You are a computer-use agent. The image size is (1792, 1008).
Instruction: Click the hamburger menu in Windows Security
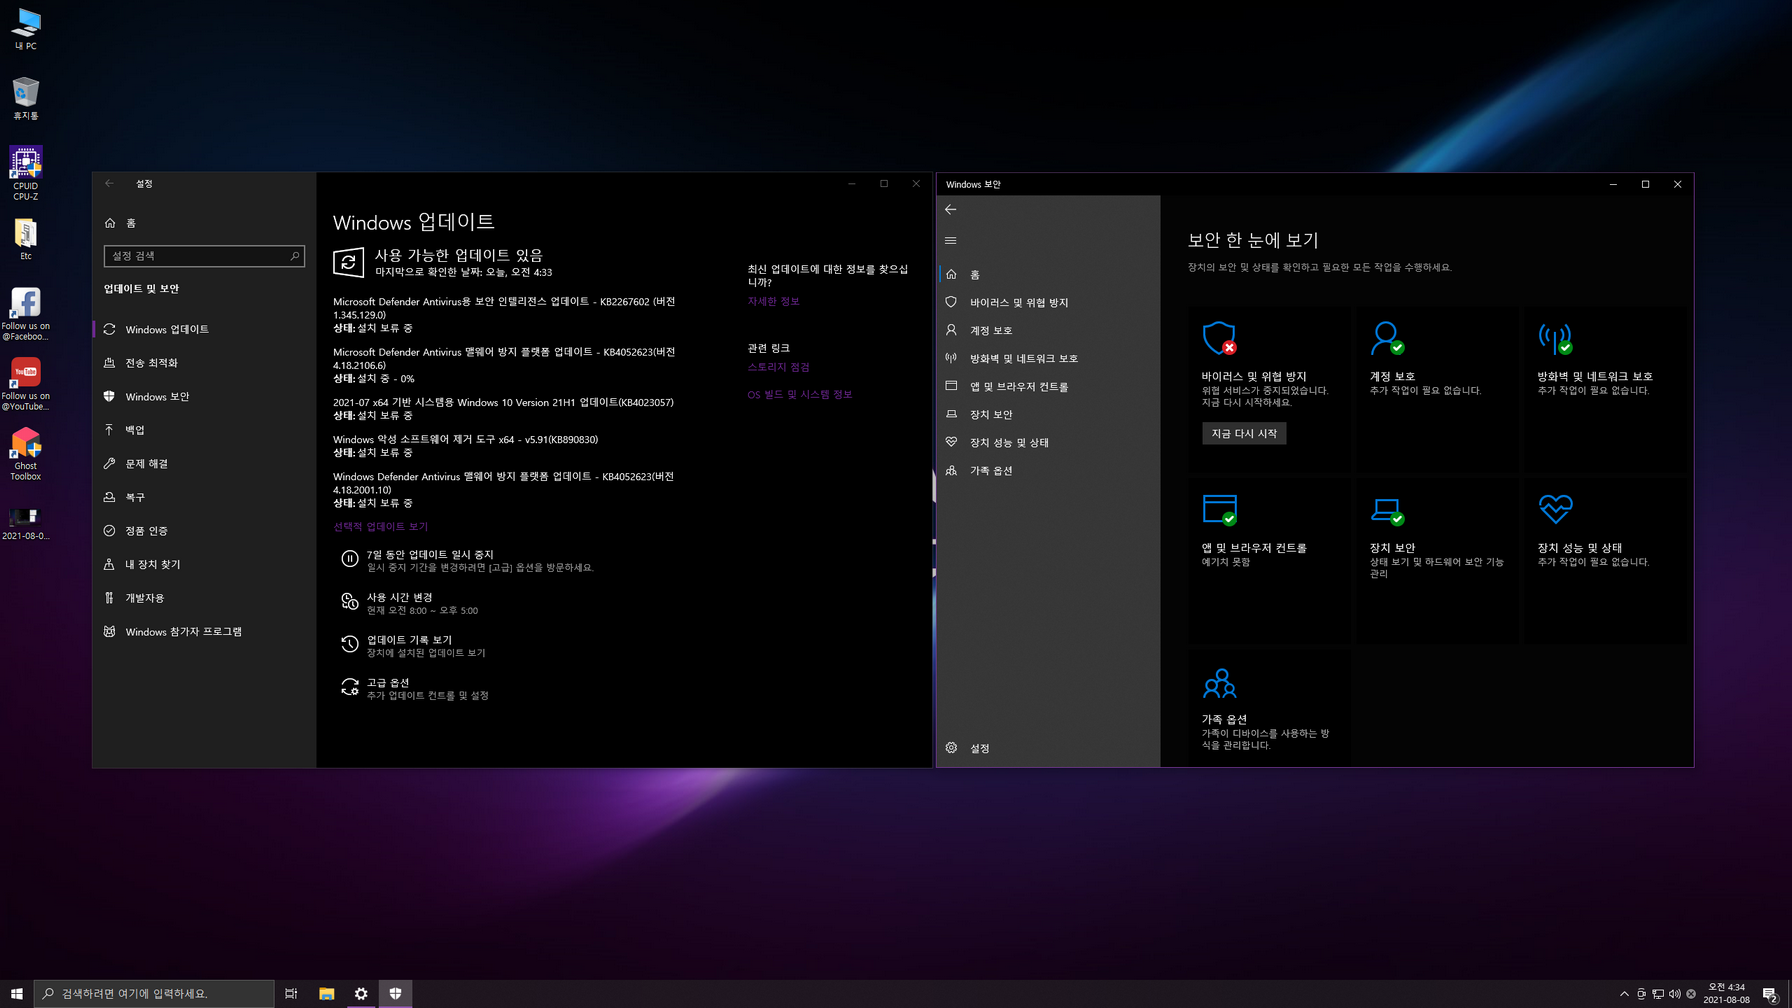(x=951, y=240)
